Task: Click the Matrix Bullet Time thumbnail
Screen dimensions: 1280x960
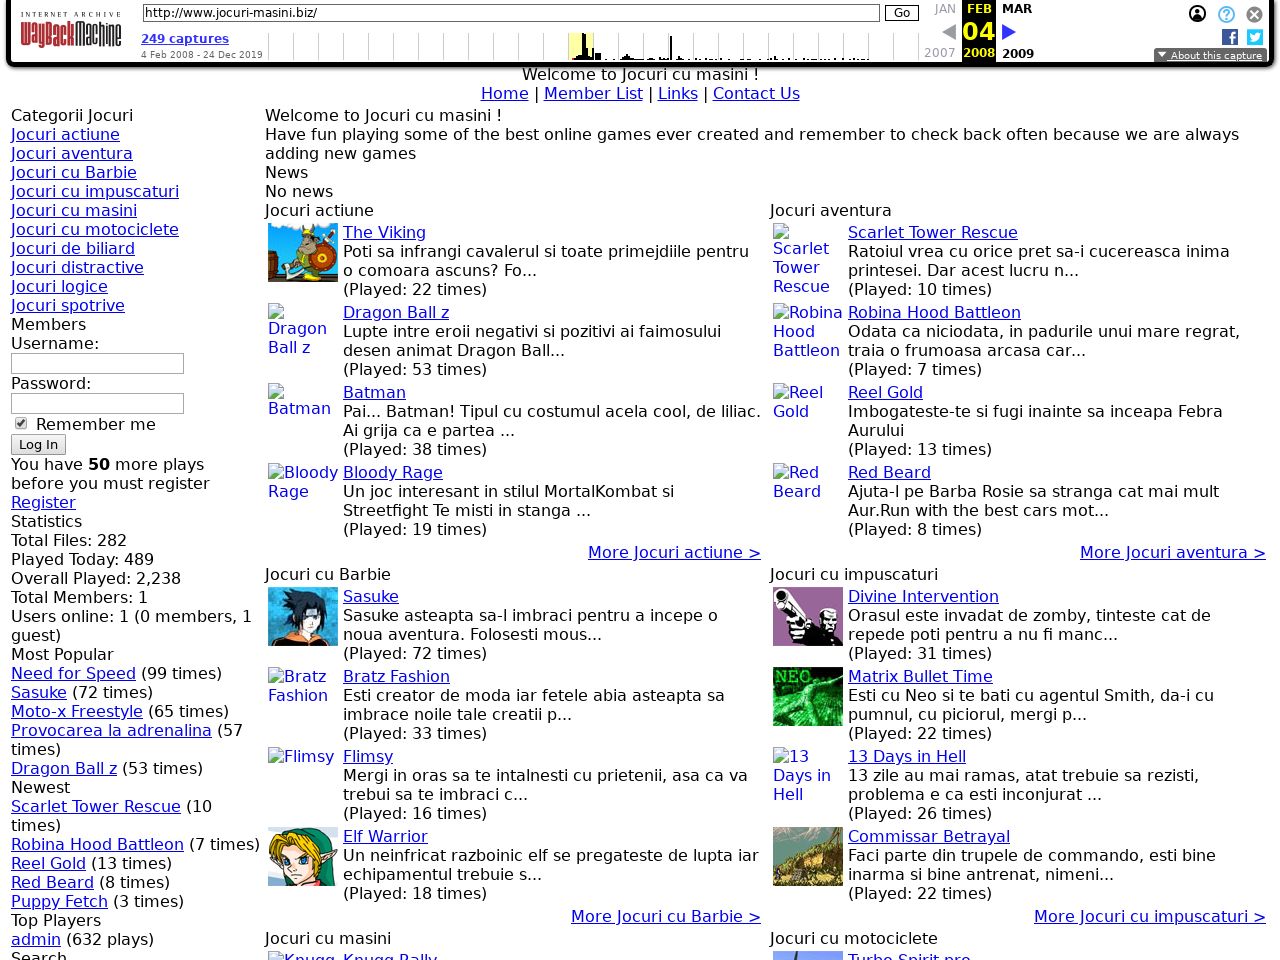Action: [x=807, y=696]
